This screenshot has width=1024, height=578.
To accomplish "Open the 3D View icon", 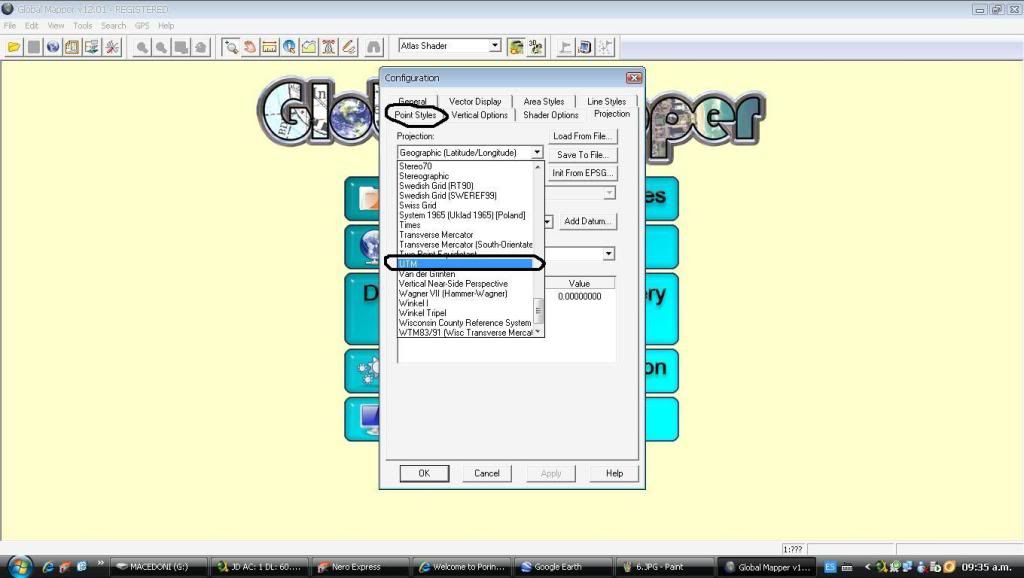I will tap(536, 47).
